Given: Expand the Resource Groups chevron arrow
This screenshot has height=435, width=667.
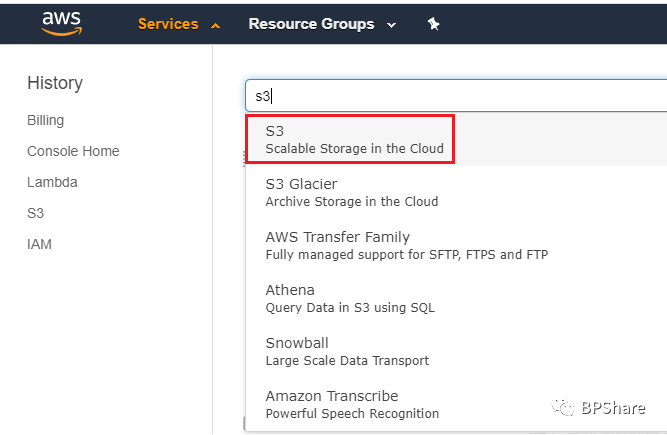Looking at the screenshot, I should 391,25.
